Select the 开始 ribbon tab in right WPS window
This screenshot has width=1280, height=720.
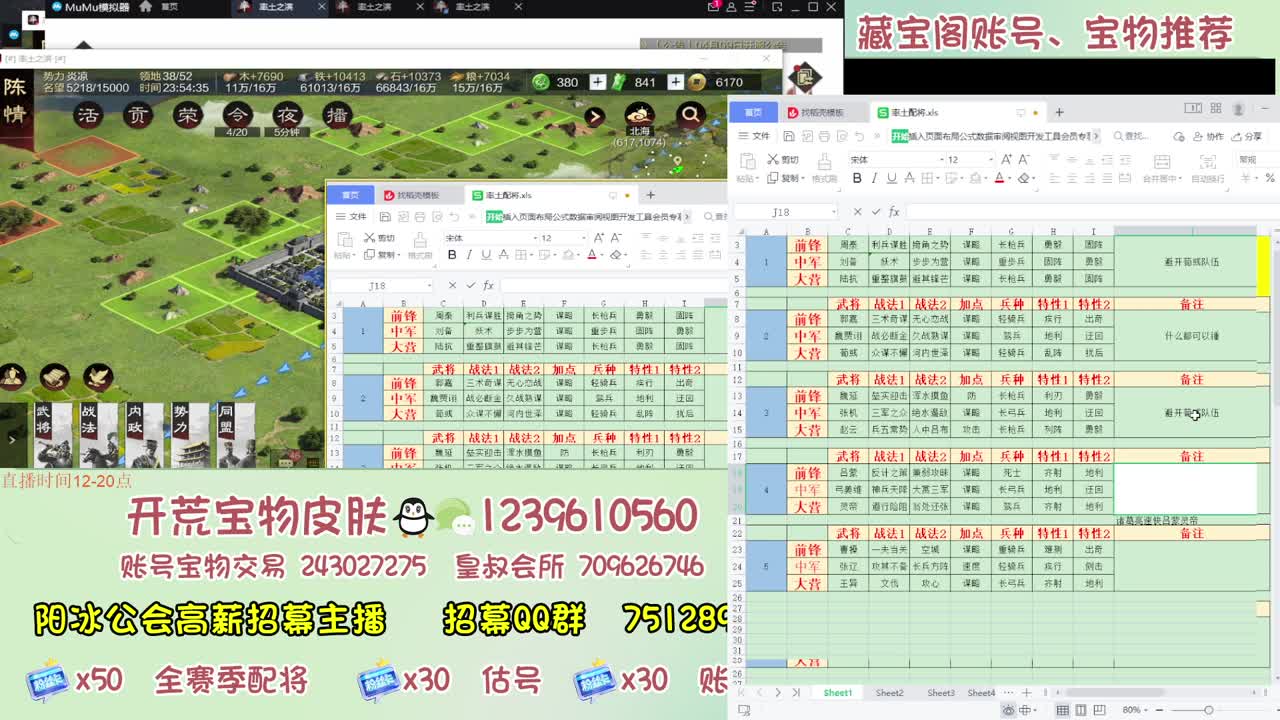(x=899, y=136)
